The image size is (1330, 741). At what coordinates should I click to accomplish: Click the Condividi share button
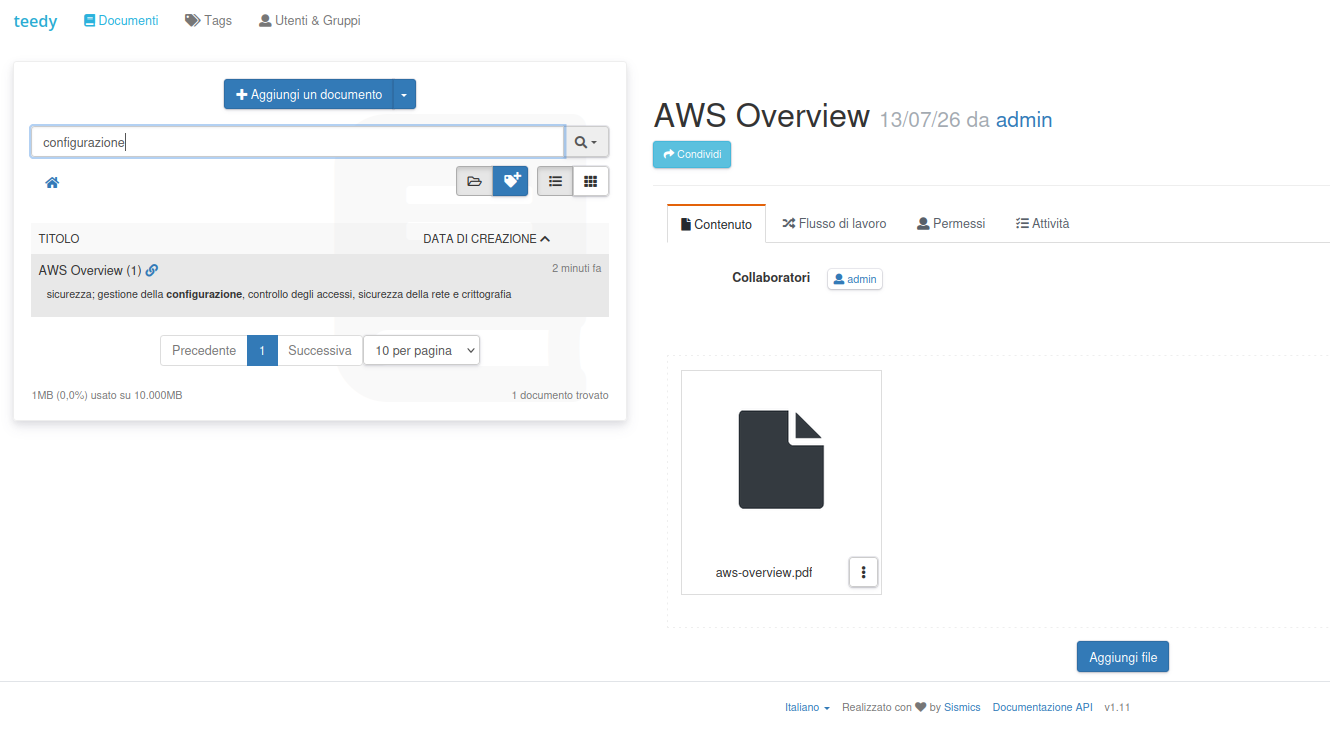692,154
